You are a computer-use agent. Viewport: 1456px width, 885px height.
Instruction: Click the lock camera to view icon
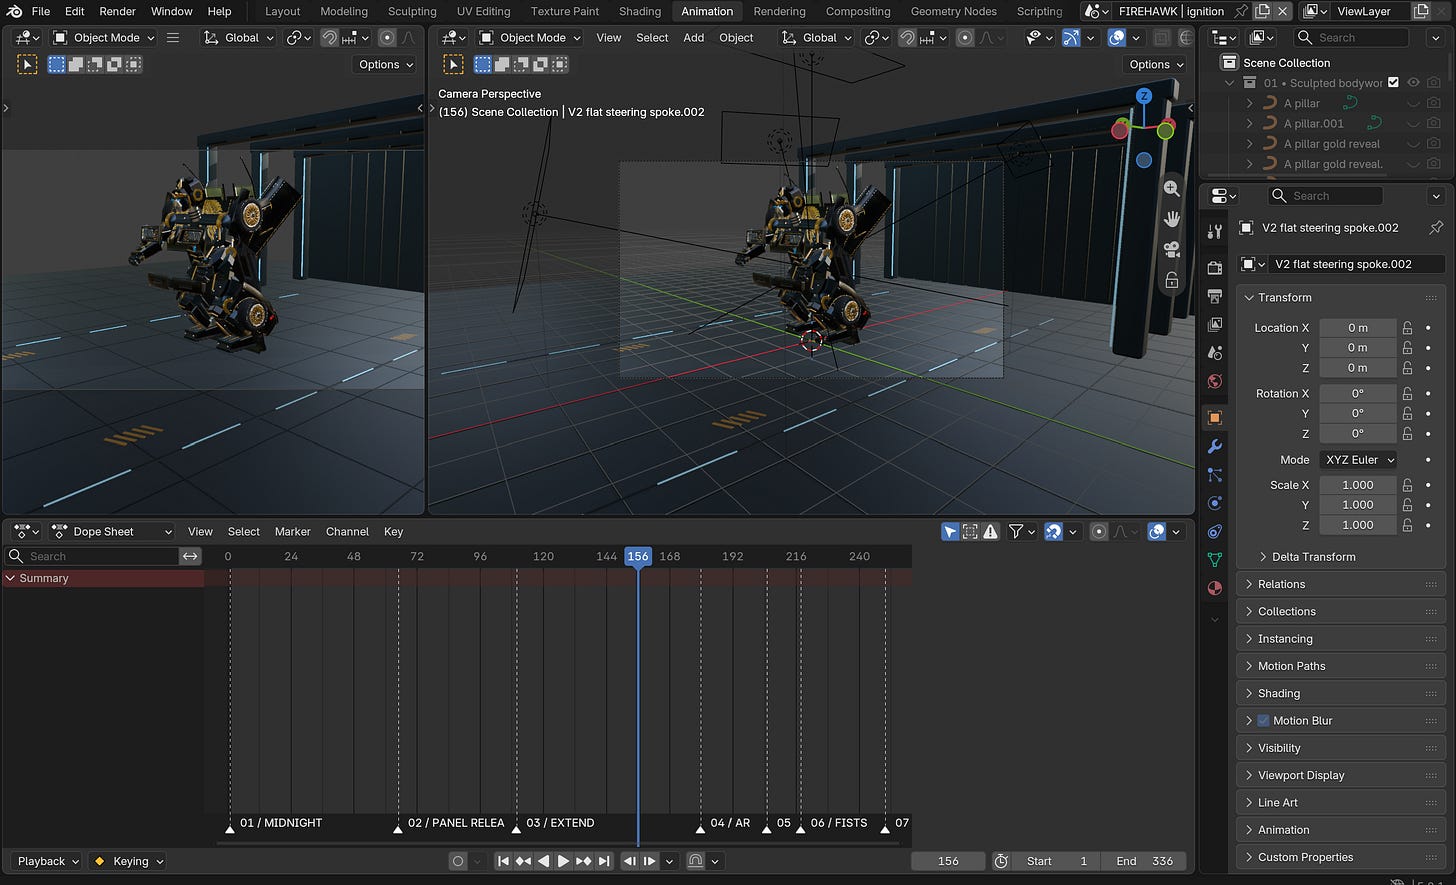1171,281
